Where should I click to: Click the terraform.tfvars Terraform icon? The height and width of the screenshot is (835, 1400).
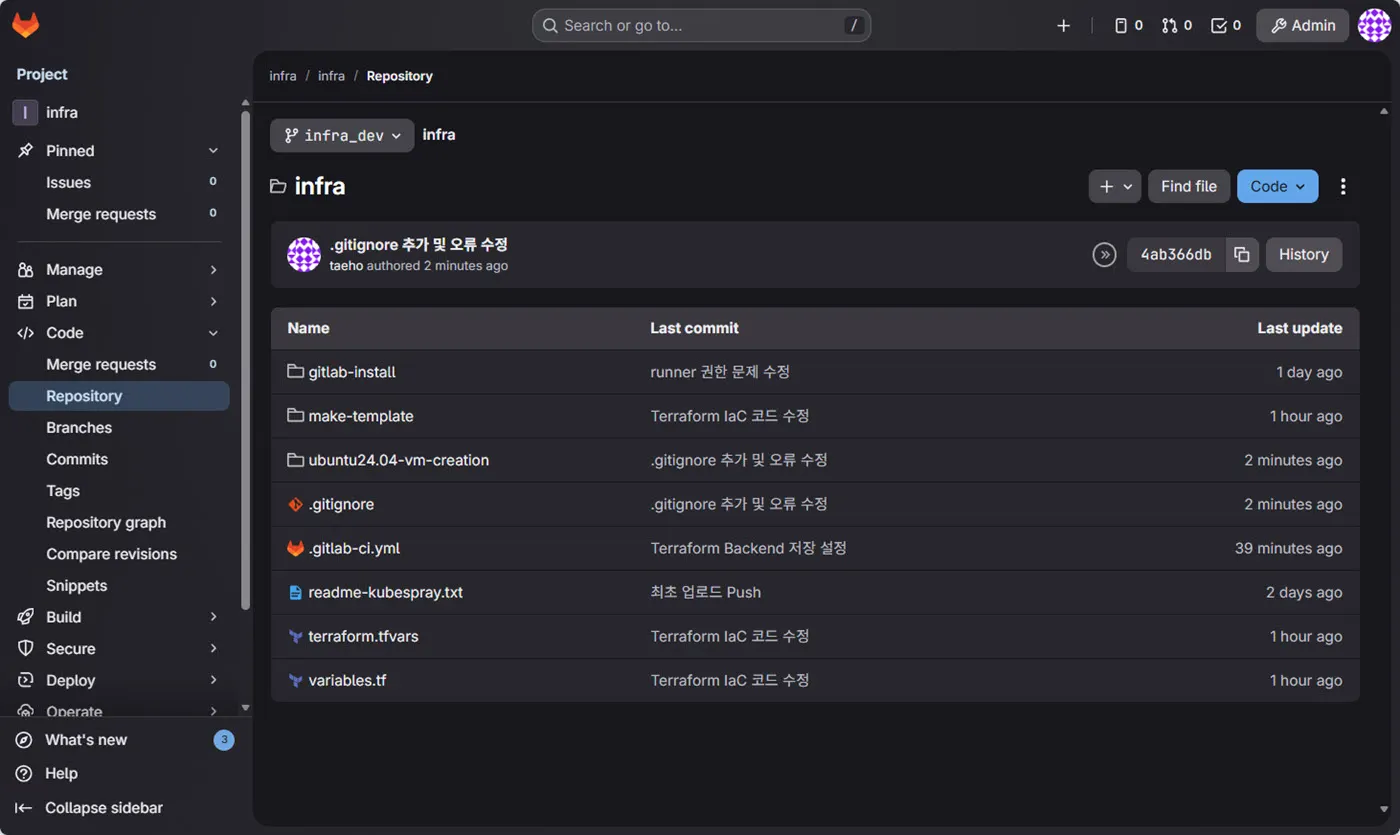pyautogui.click(x=295, y=636)
